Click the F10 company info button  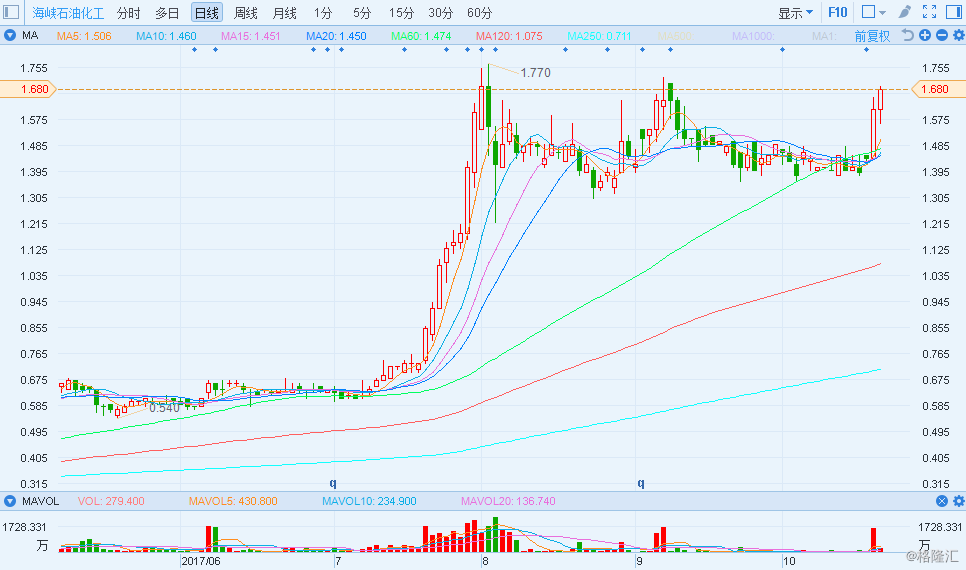(x=838, y=13)
